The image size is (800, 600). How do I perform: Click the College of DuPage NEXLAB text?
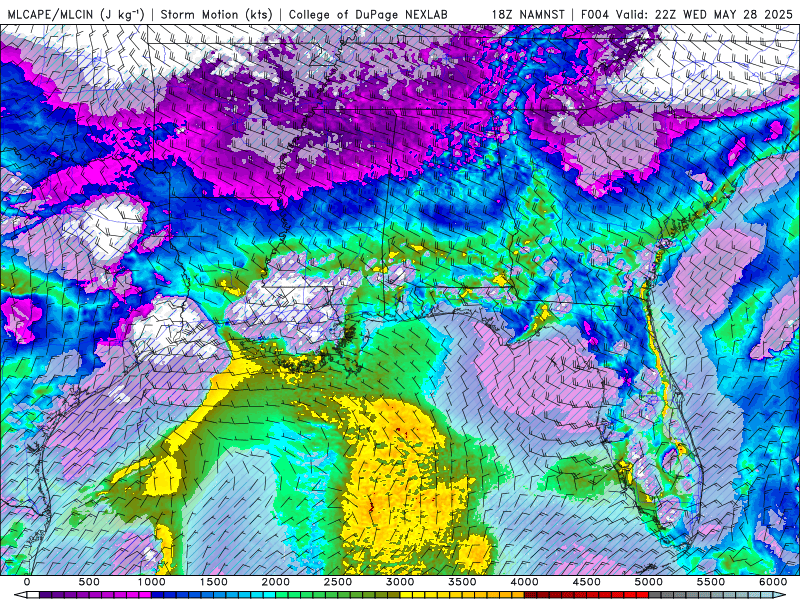tap(368, 14)
